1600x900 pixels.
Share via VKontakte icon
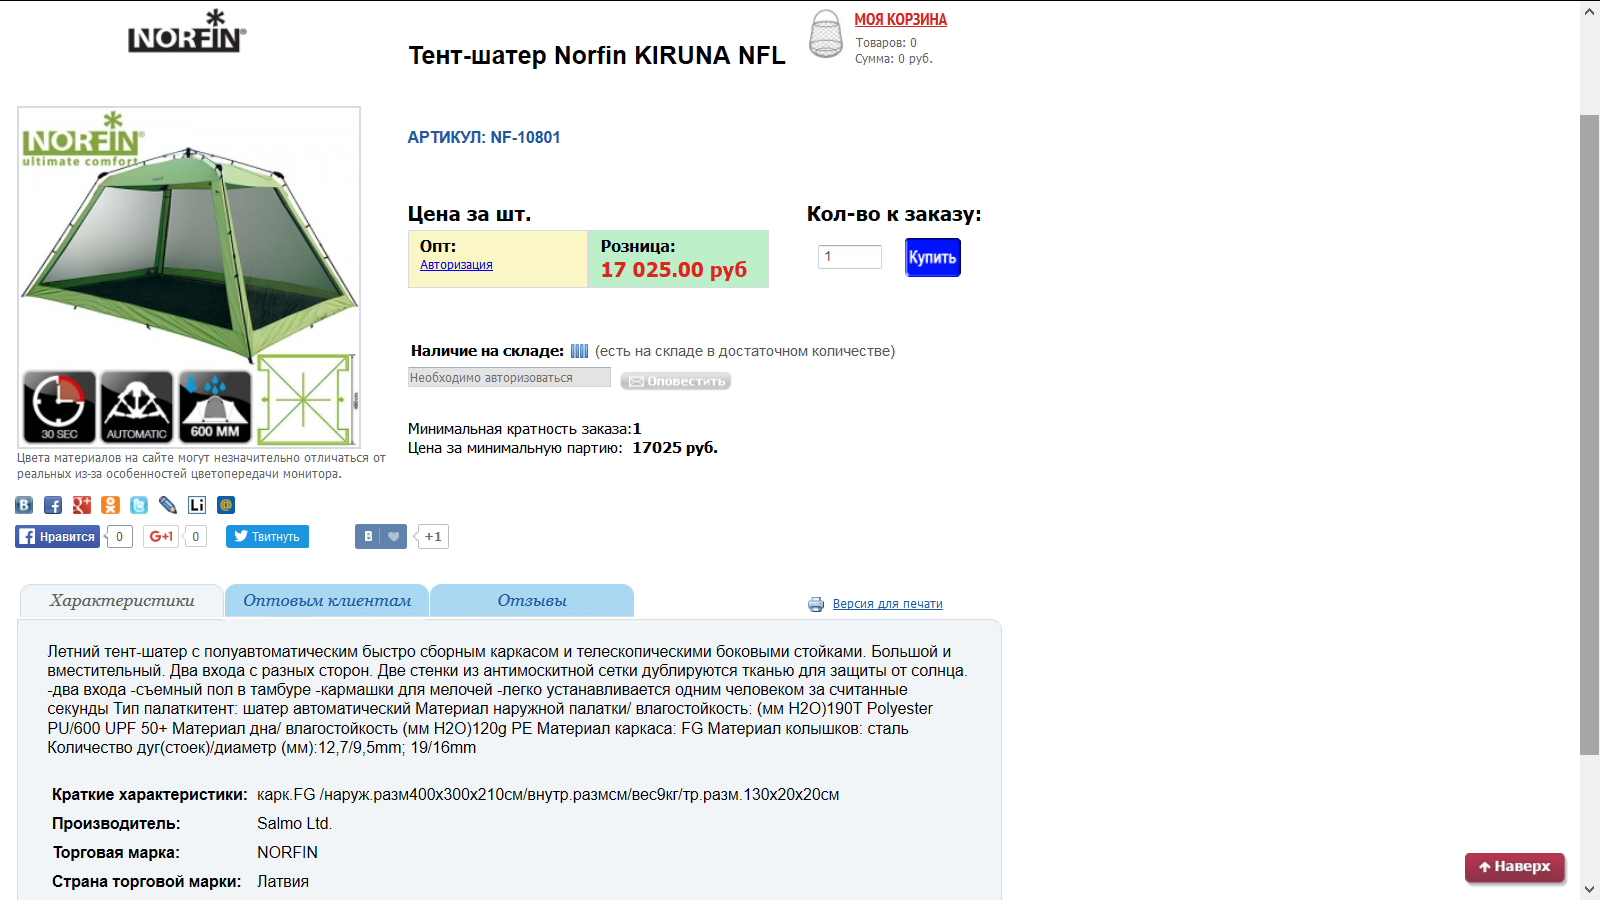coord(24,505)
